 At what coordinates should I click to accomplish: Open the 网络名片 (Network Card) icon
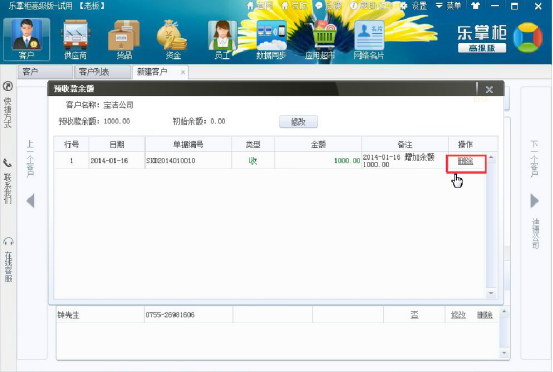[x=369, y=39]
